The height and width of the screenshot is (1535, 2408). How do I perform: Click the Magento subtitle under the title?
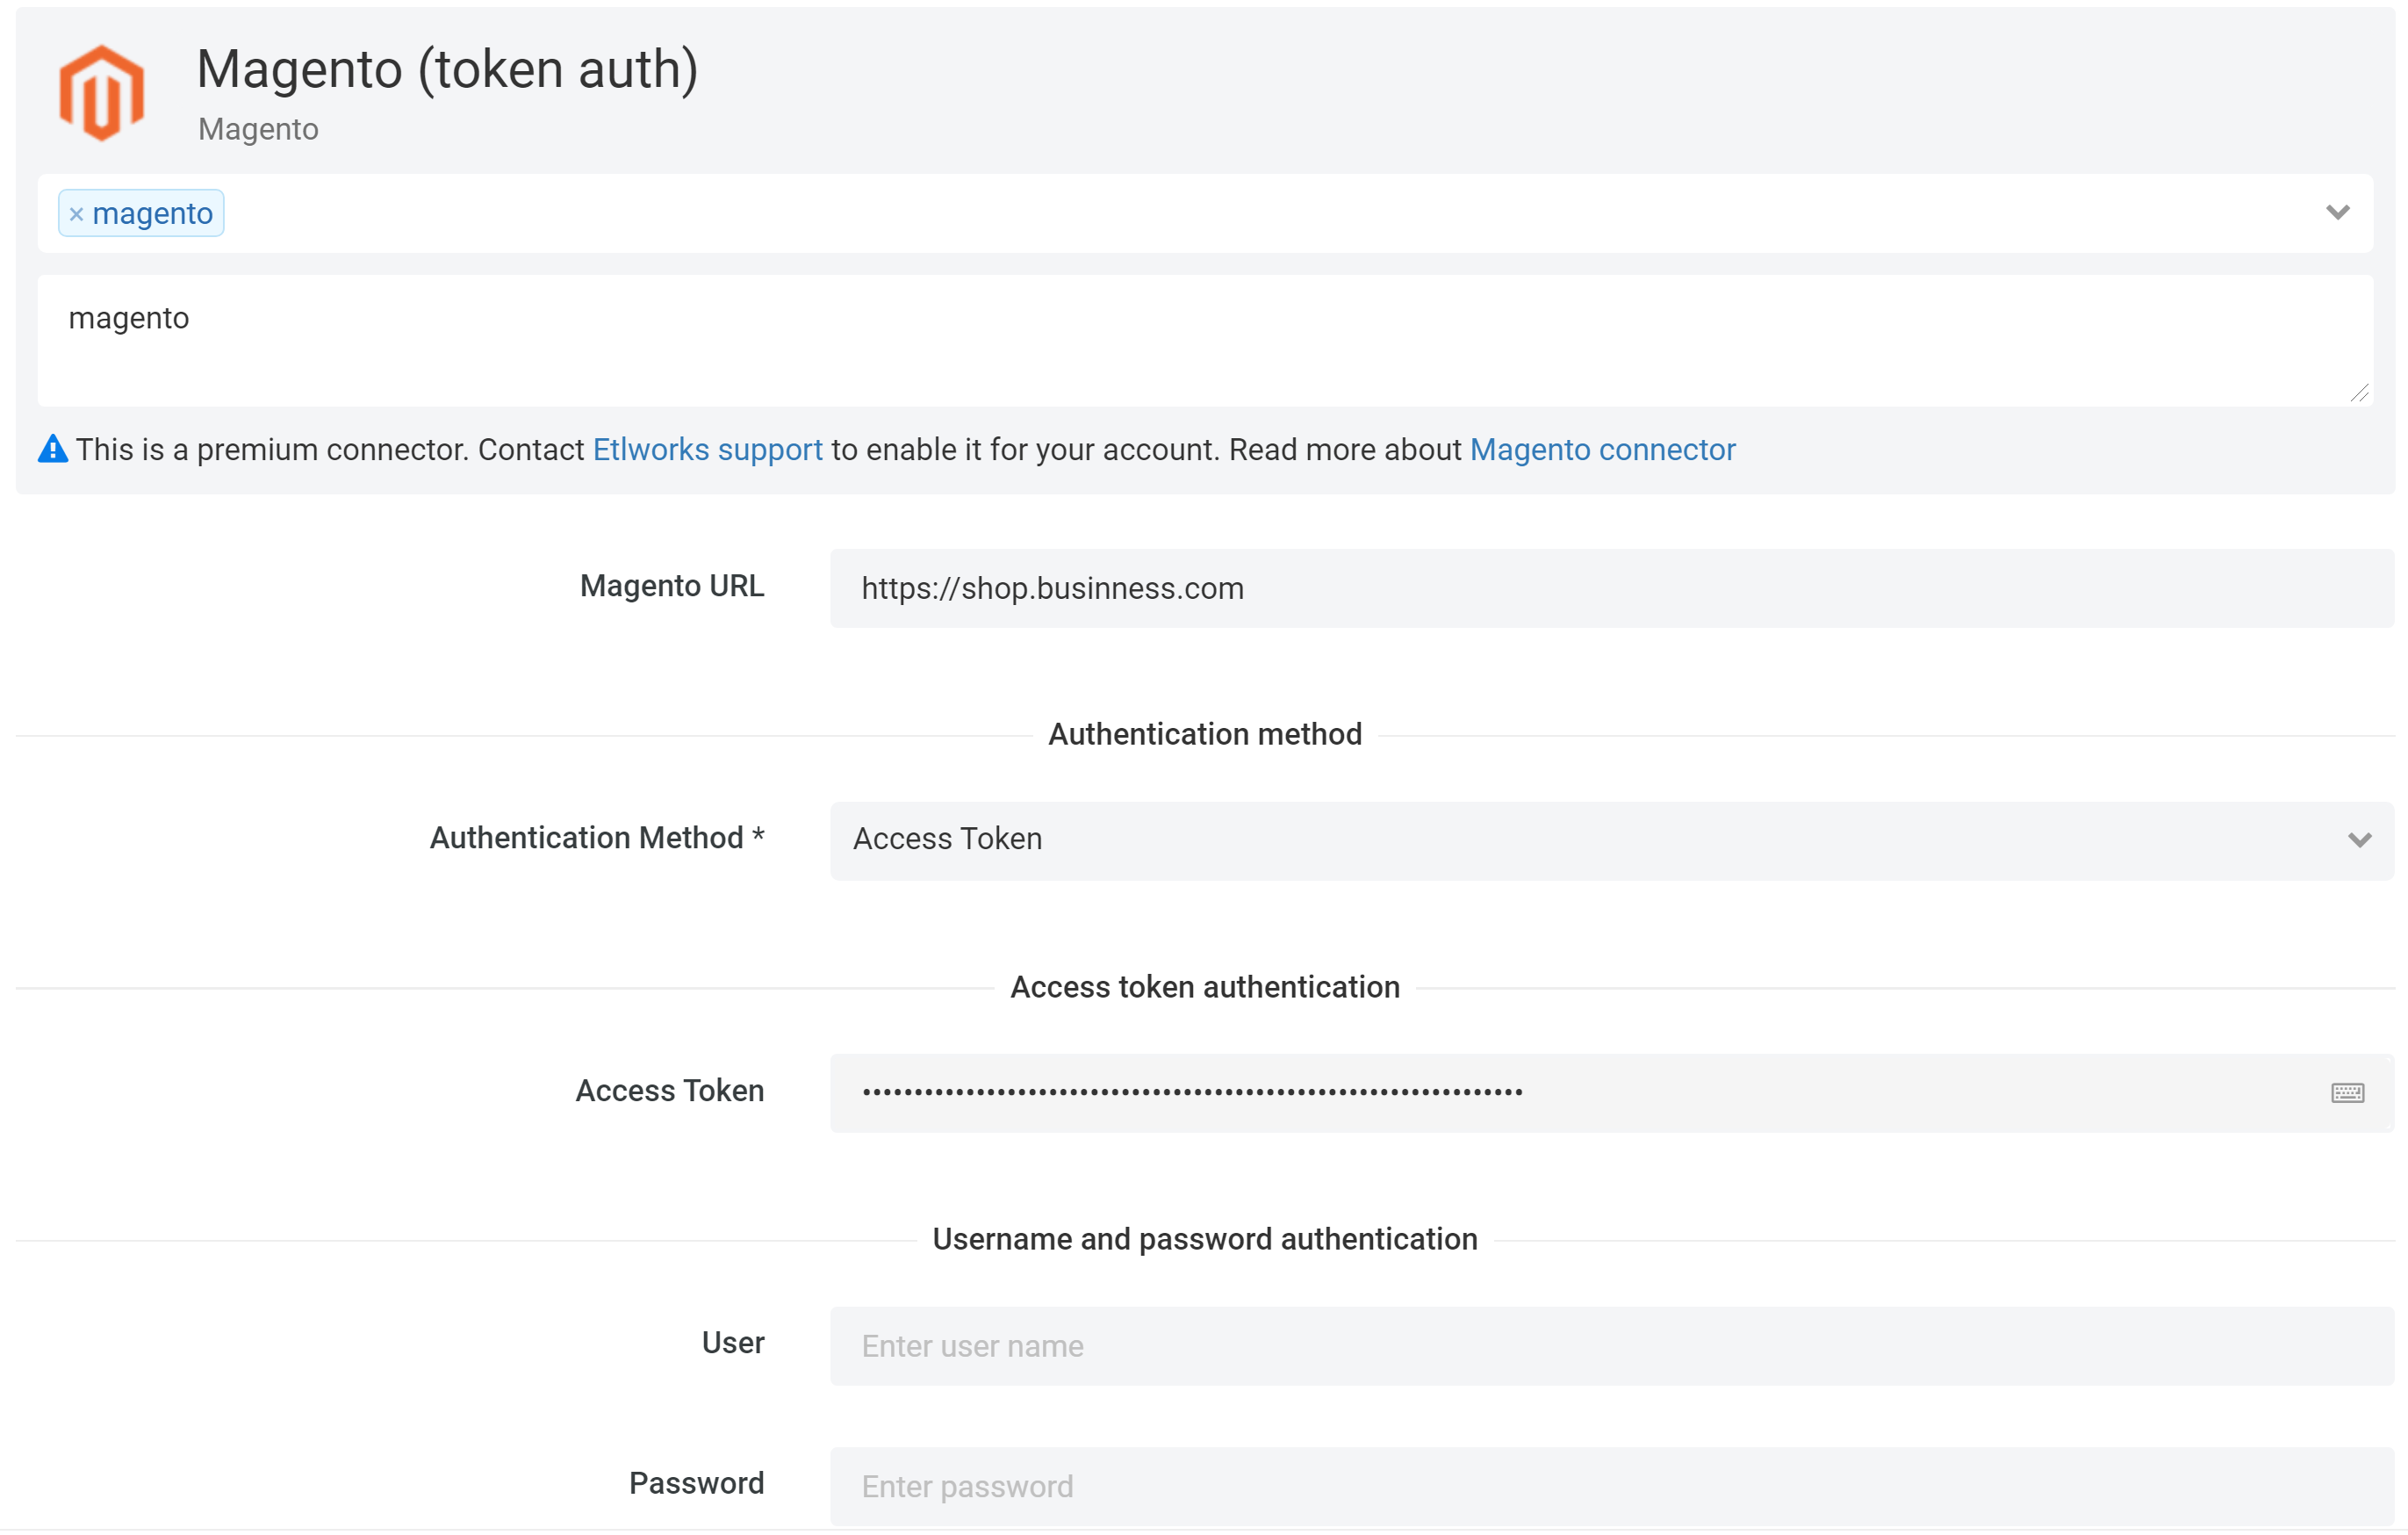[258, 130]
